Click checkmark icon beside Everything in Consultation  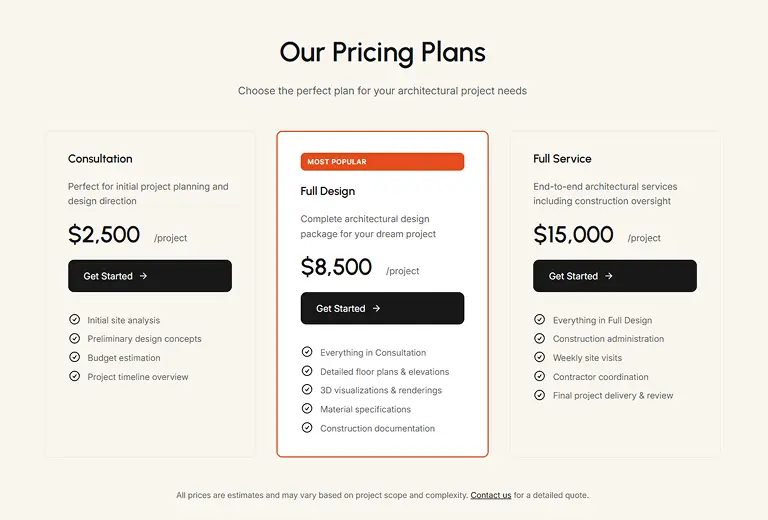[x=307, y=352]
